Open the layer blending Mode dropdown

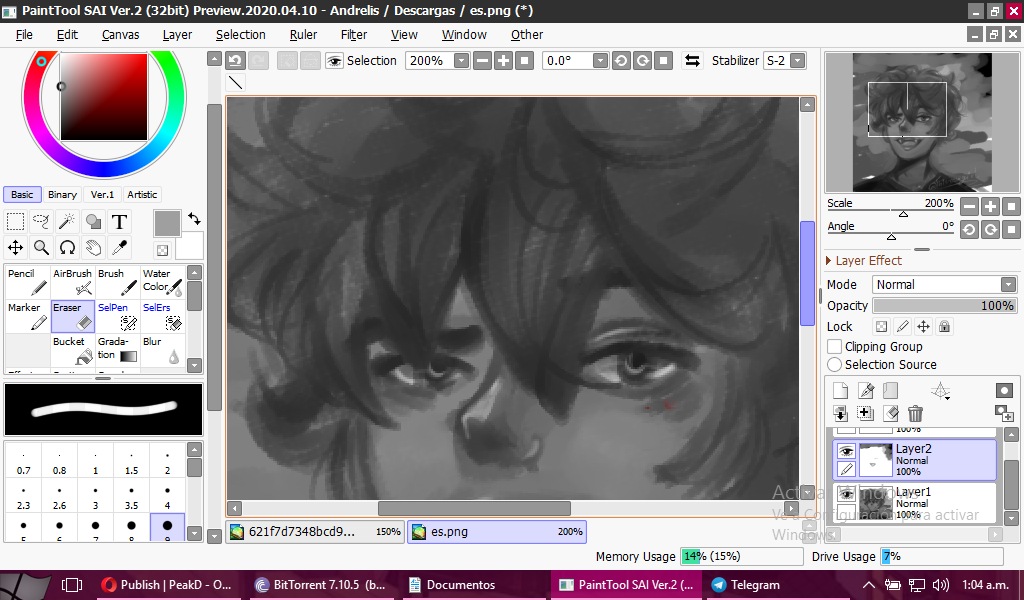944,285
